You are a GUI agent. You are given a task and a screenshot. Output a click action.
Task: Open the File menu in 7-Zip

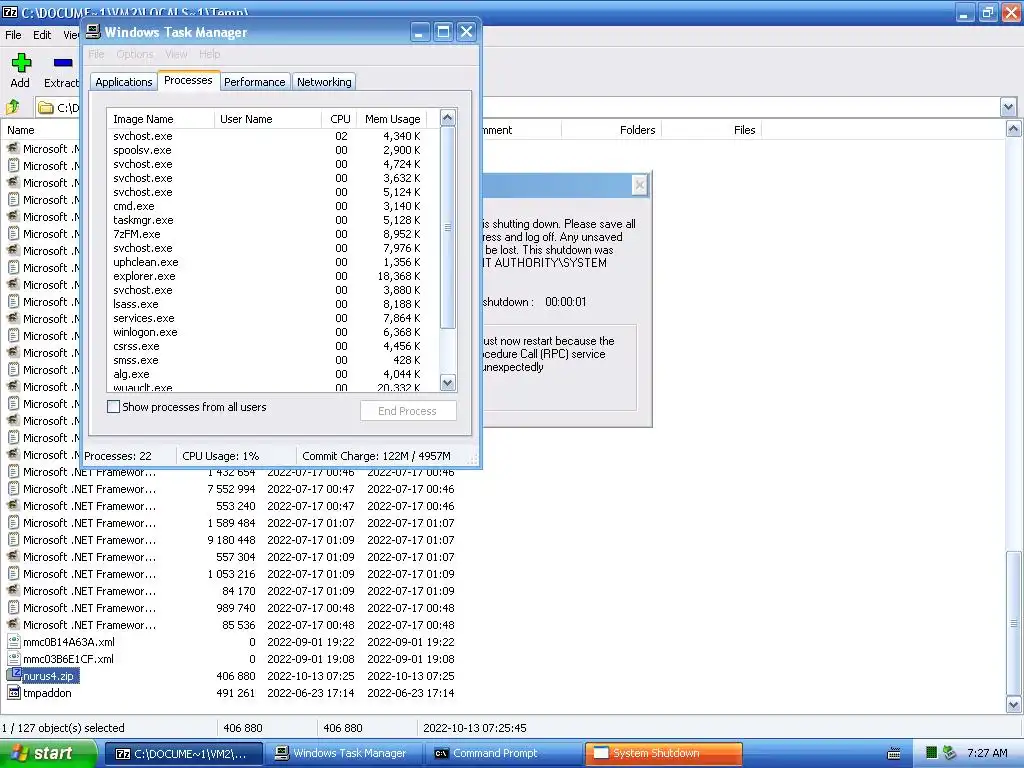pos(13,35)
